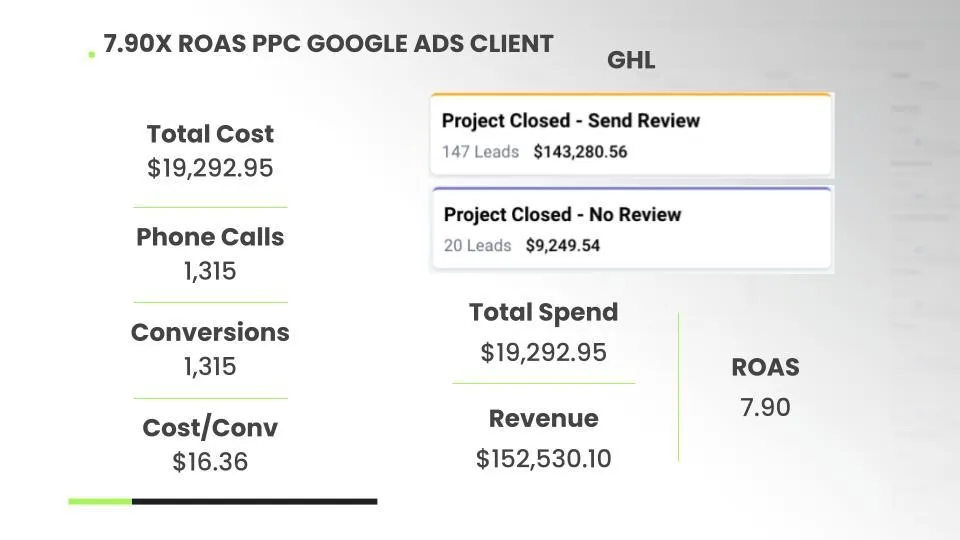
Task: Click the $9,249.54 pipeline value
Action: [x=563, y=246]
